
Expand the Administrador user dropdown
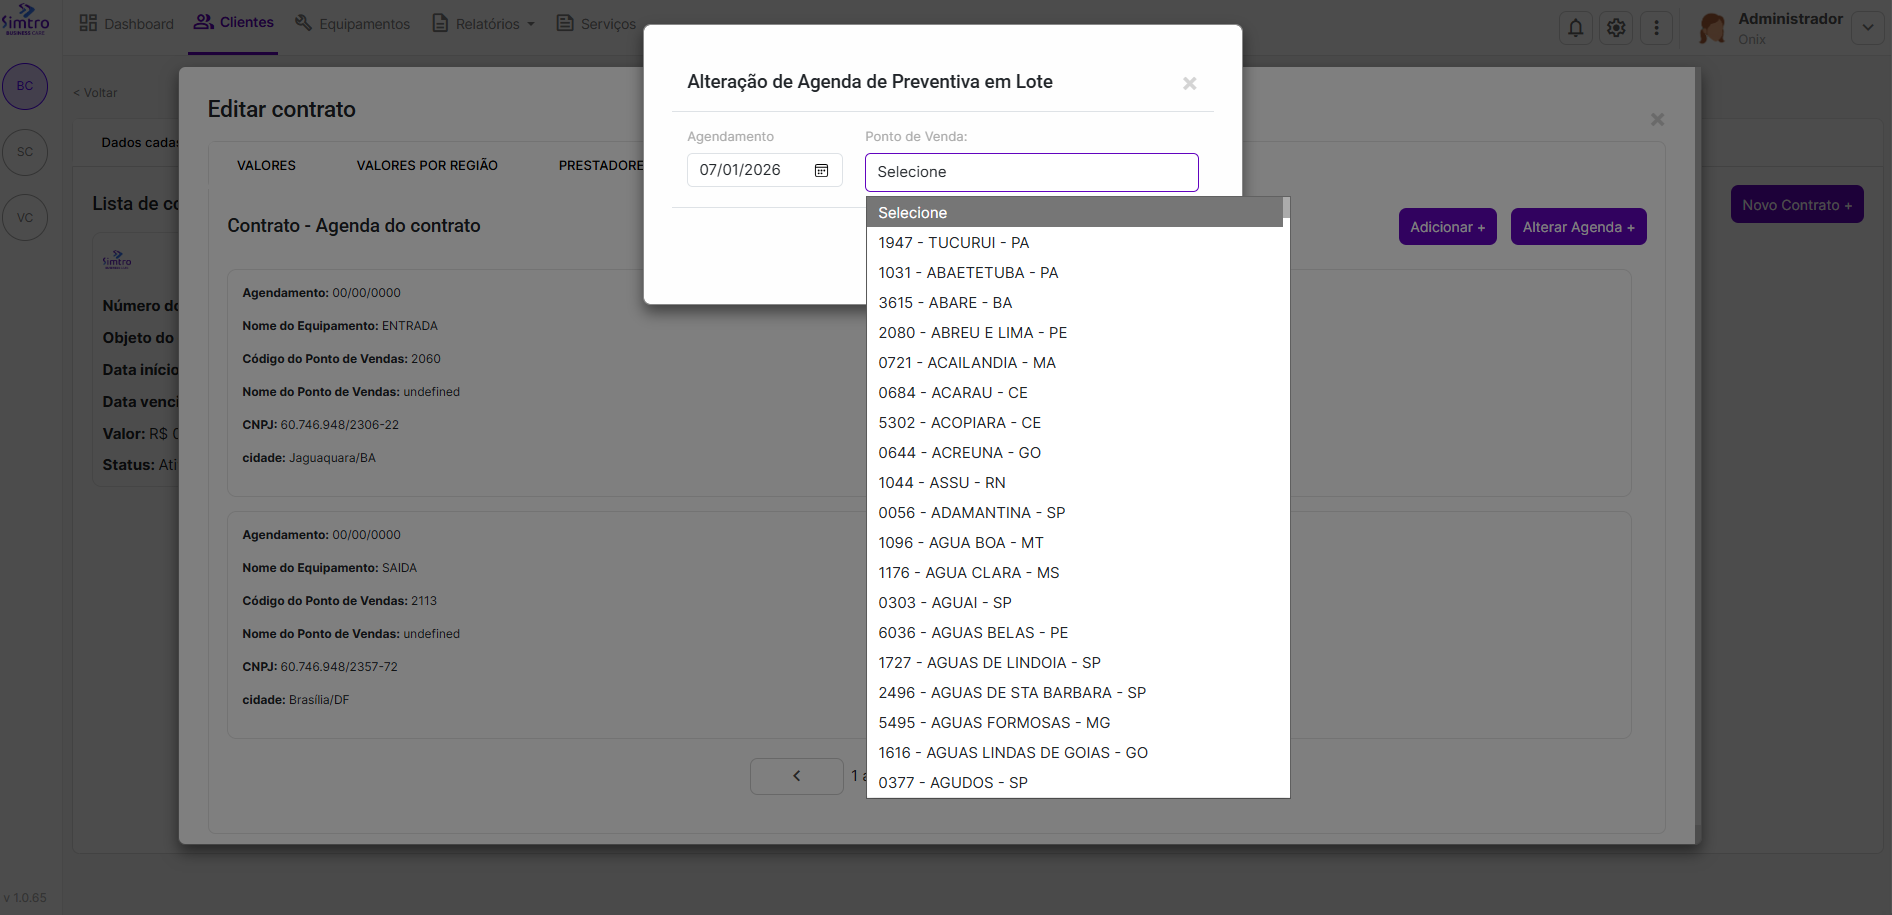[1867, 28]
